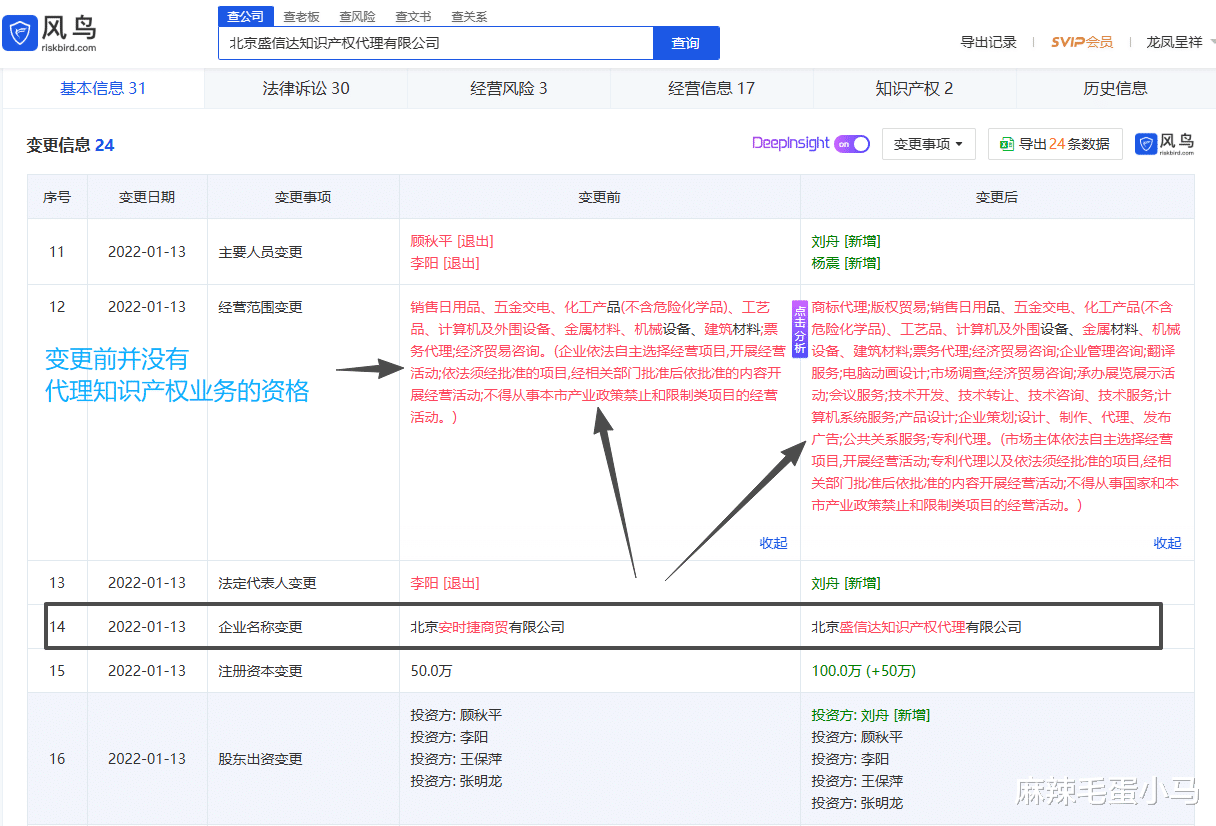Click the 100.0万 (+50万) capital value
1216x826 pixels.
coord(864,671)
